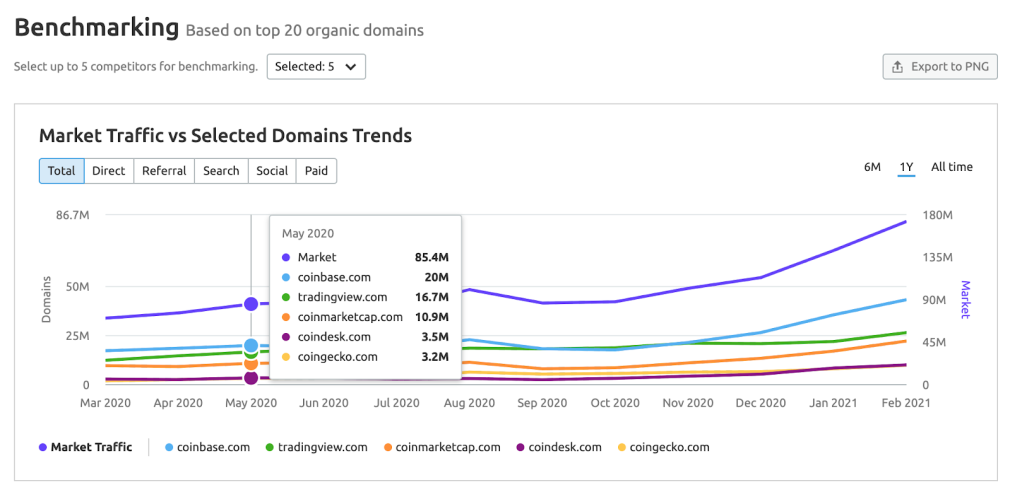The image size is (1010, 492).
Task: Set time range to 6M
Action: 872,167
